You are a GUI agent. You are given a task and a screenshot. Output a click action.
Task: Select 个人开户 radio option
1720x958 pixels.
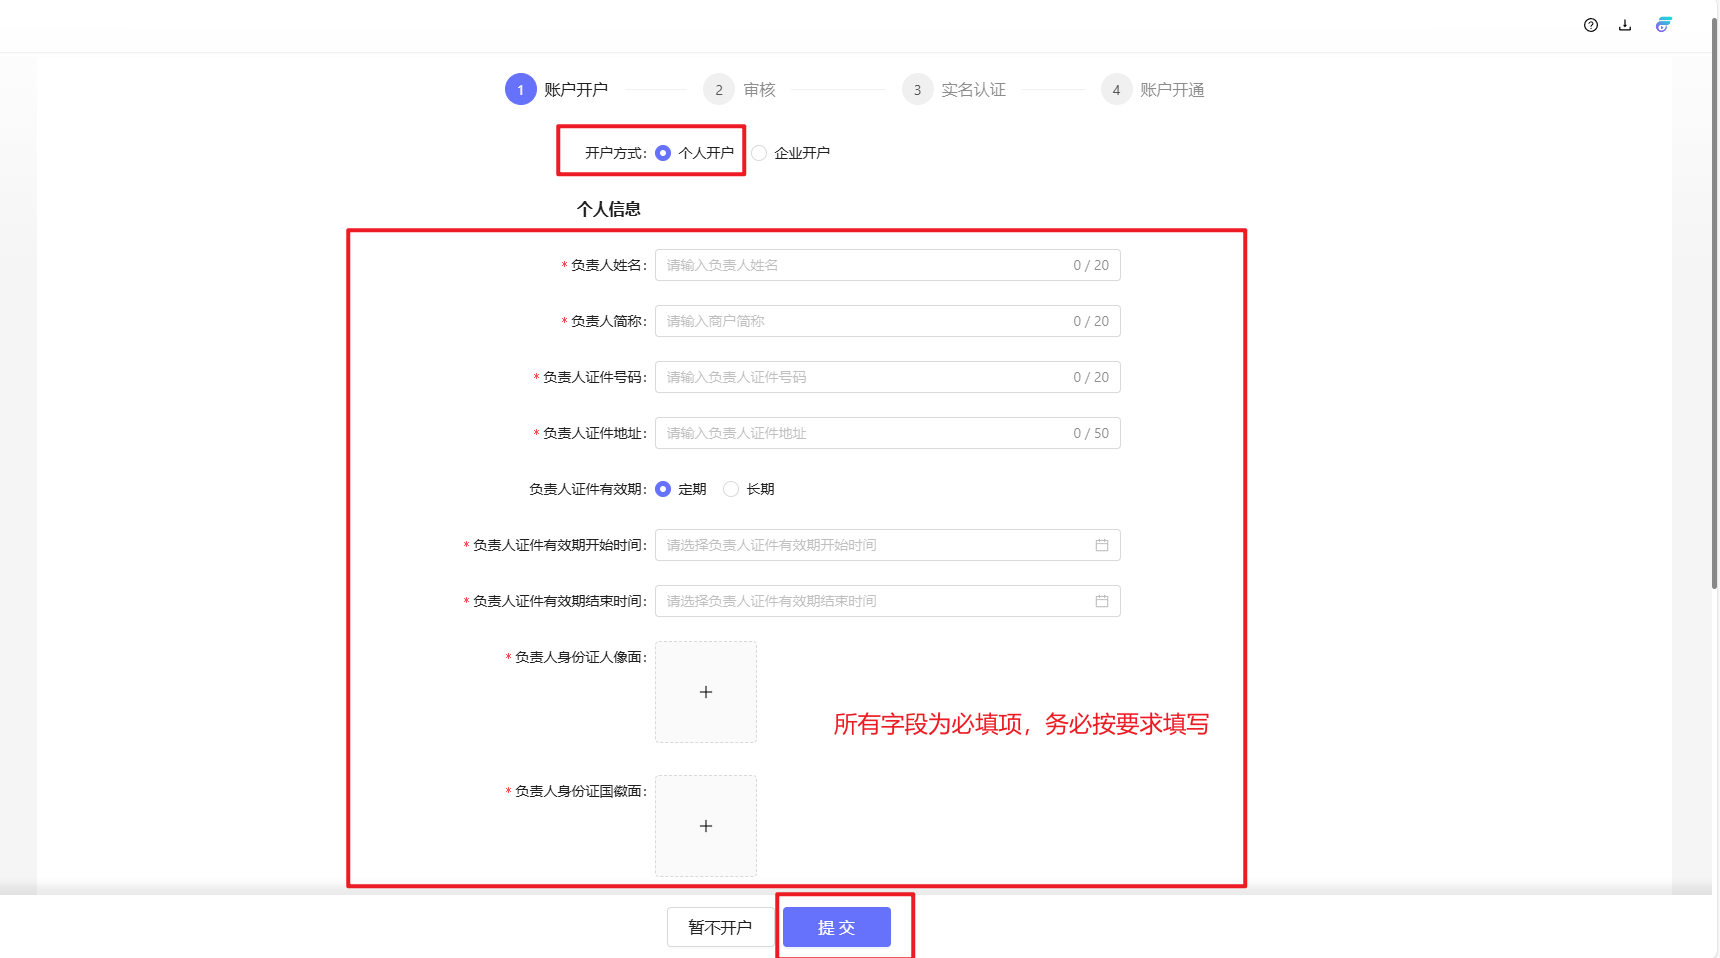click(x=663, y=153)
